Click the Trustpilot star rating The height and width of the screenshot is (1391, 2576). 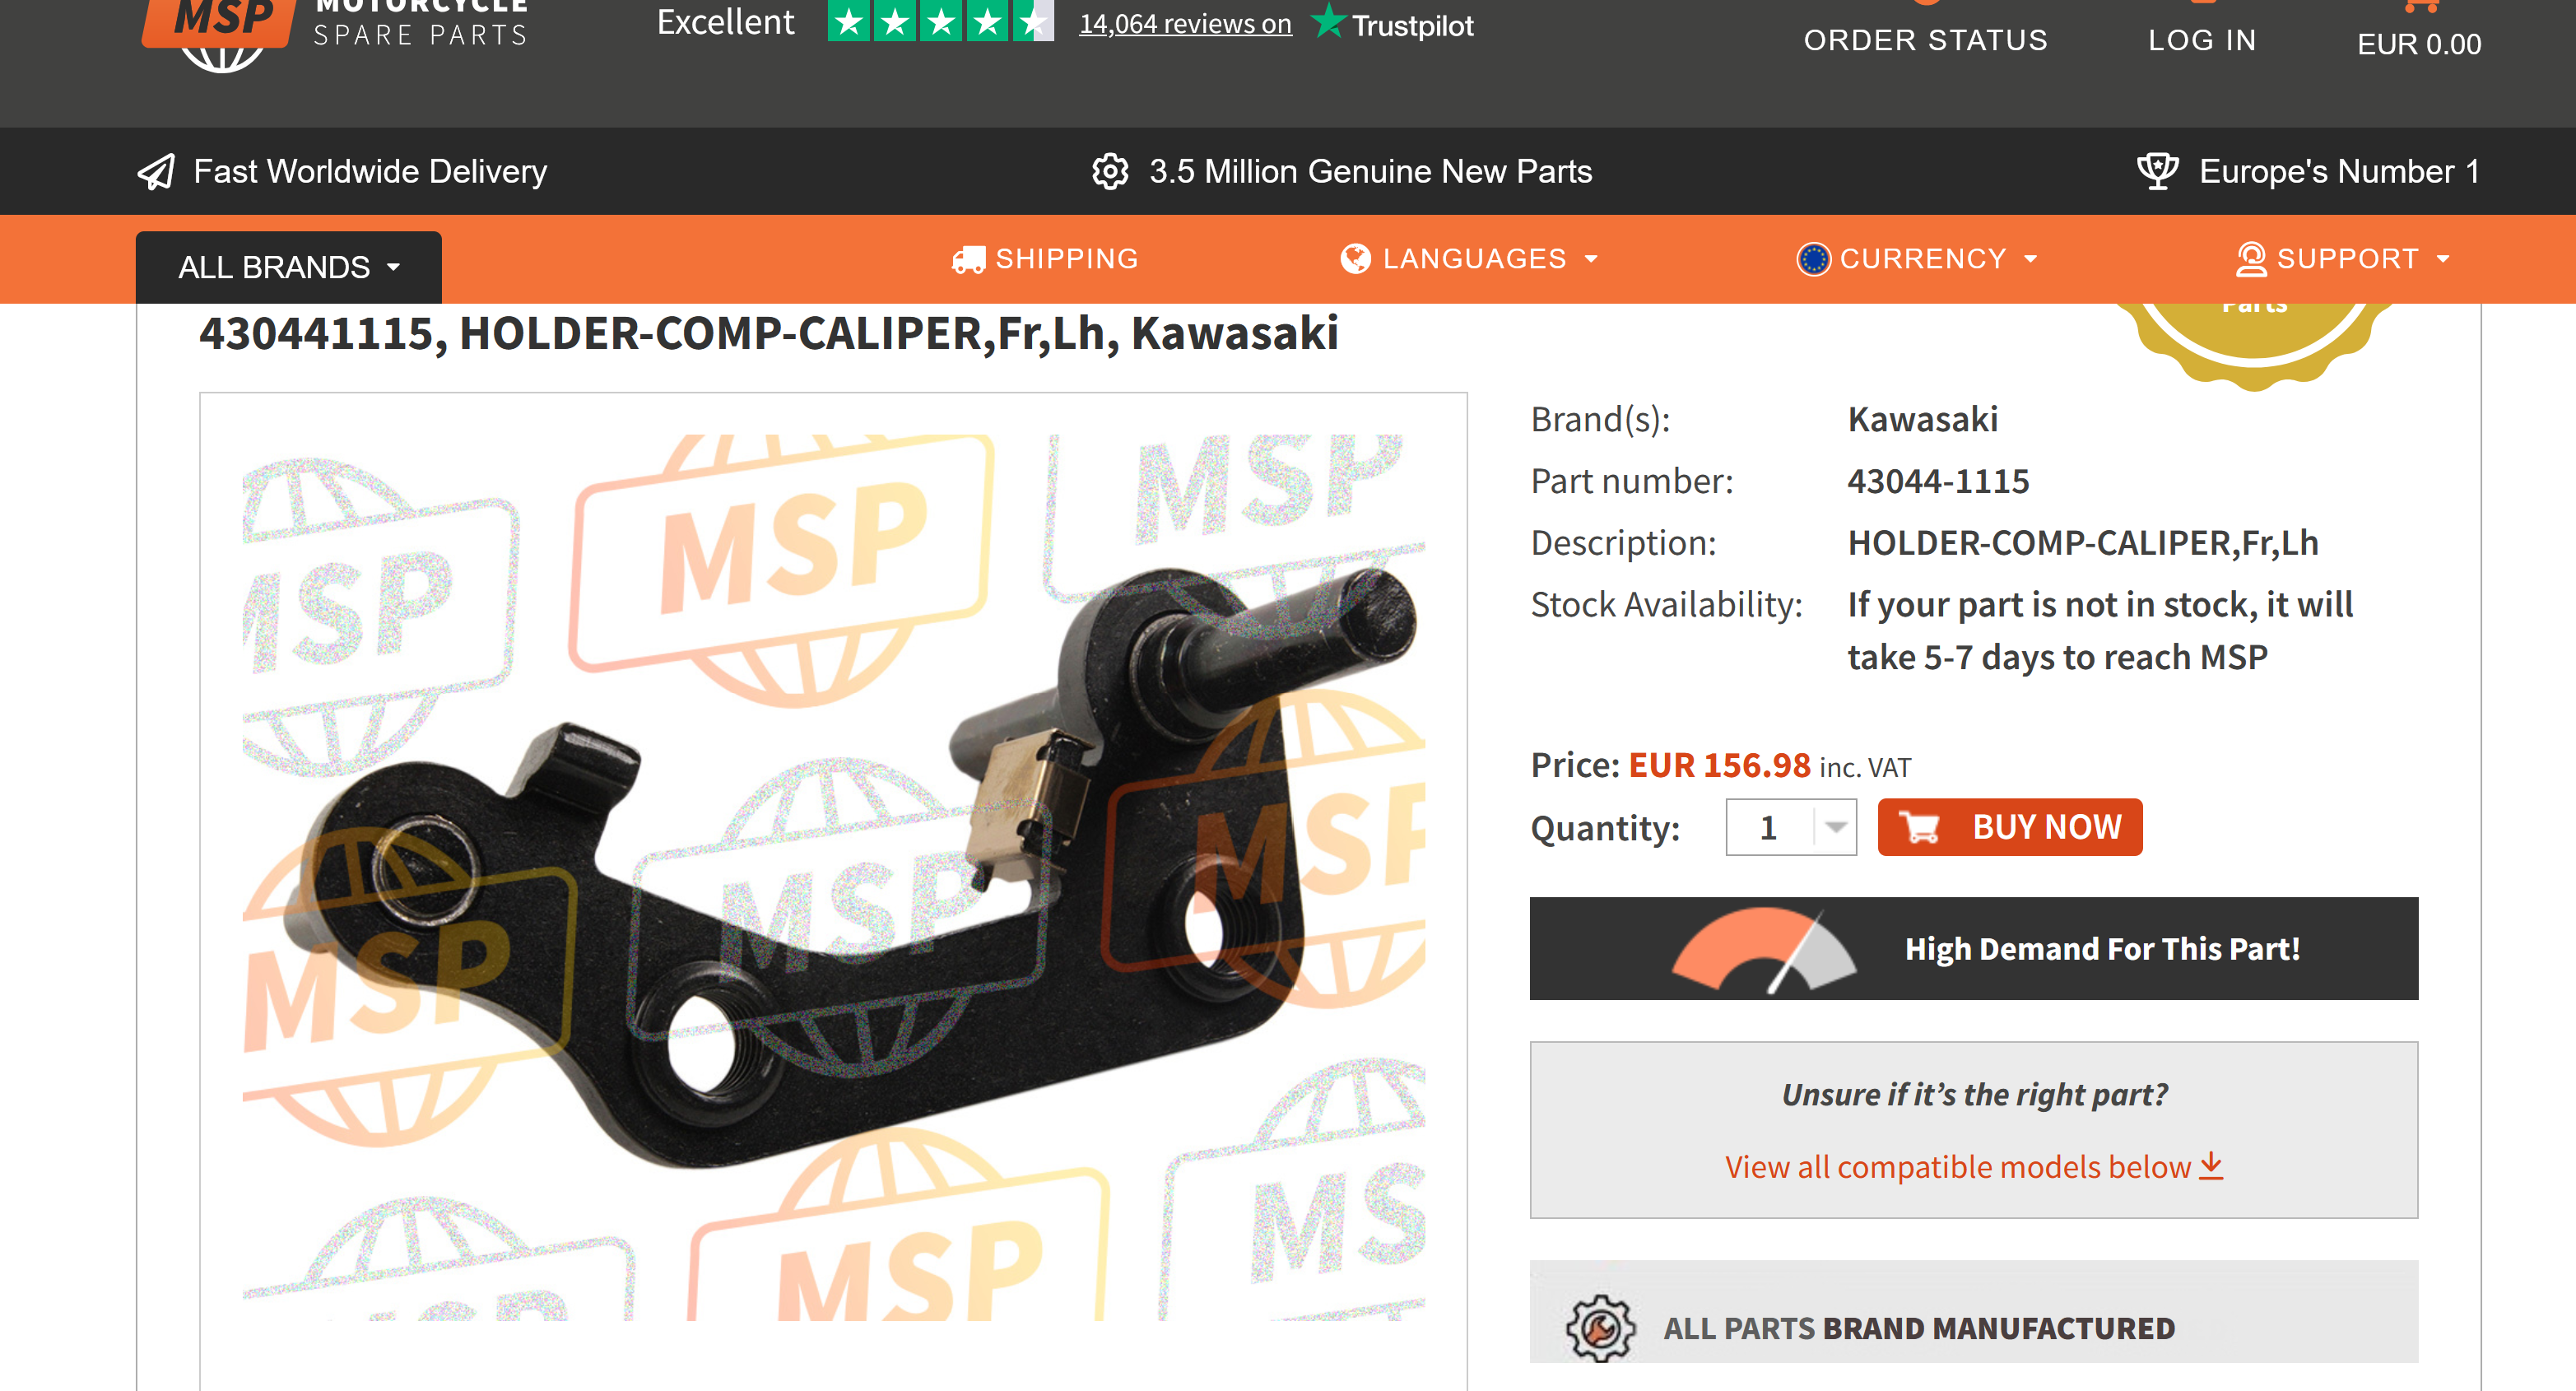coord(940,21)
